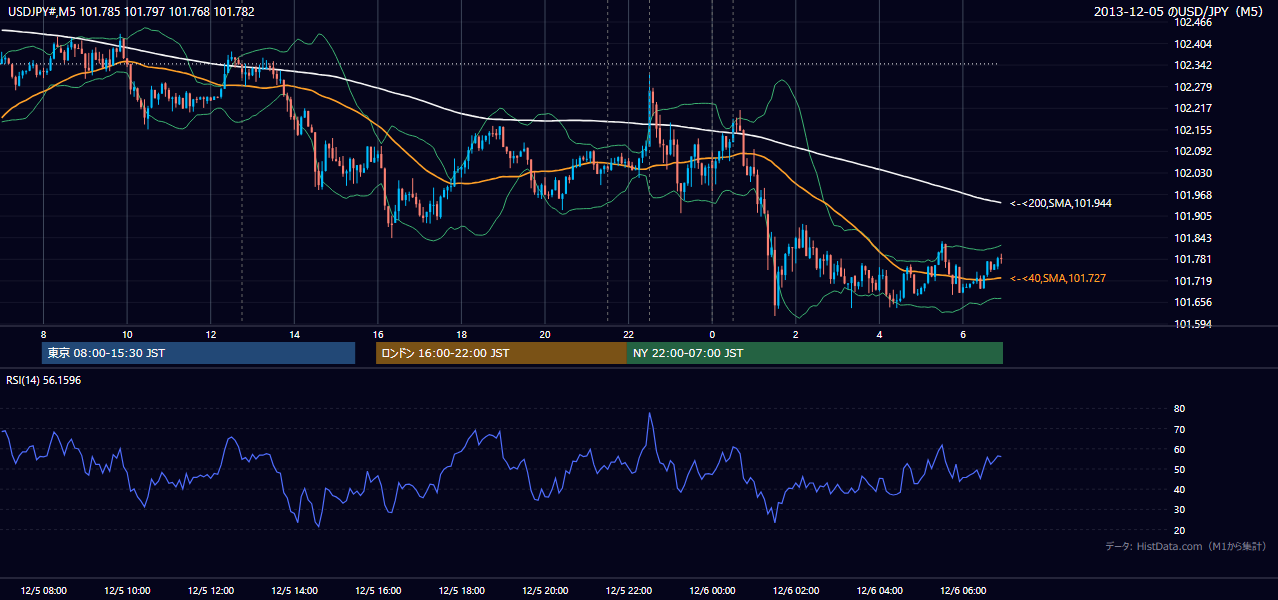Click the 12/6 06:00 bottom time label

click(963, 591)
